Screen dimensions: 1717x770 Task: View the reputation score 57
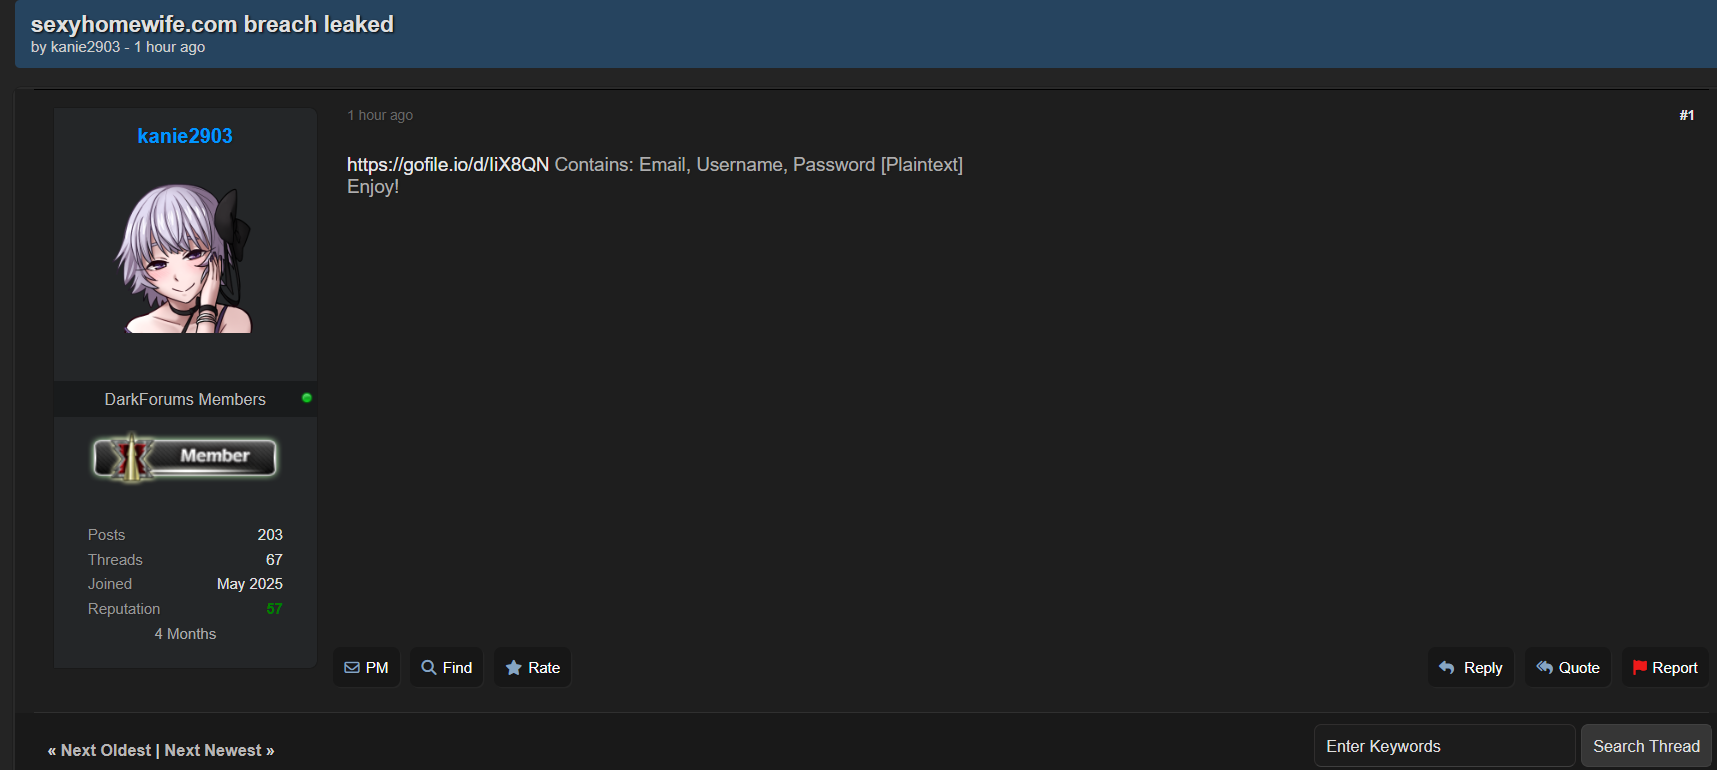click(274, 609)
